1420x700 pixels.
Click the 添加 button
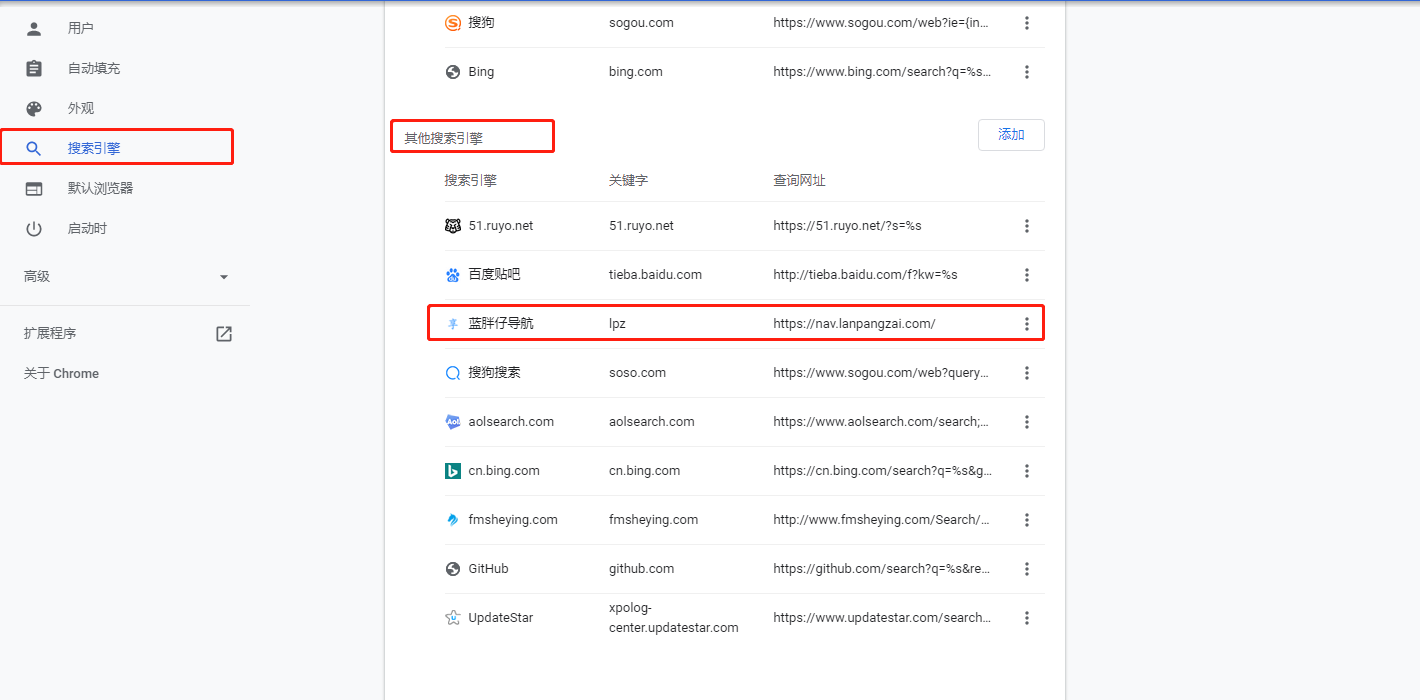[1011, 134]
